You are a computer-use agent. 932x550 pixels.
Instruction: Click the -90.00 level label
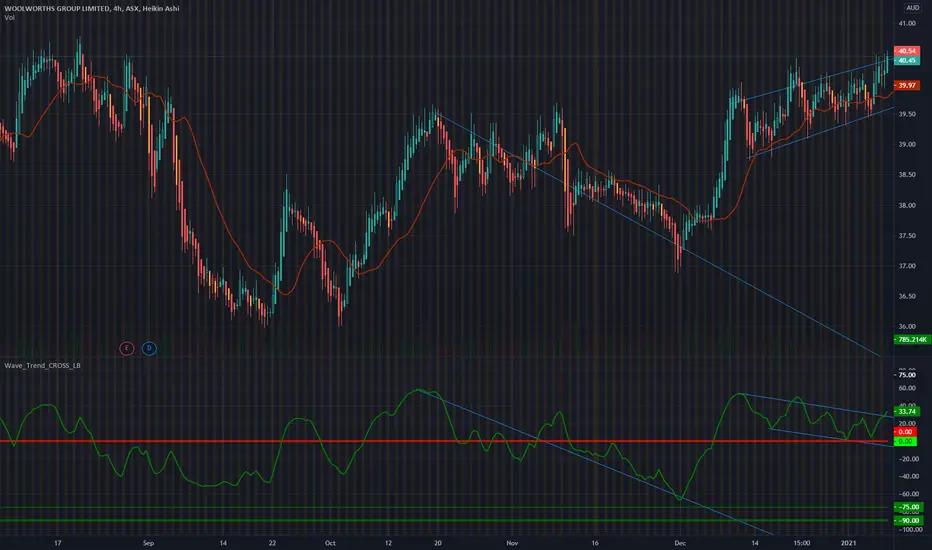pyautogui.click(x=909, y=520)
